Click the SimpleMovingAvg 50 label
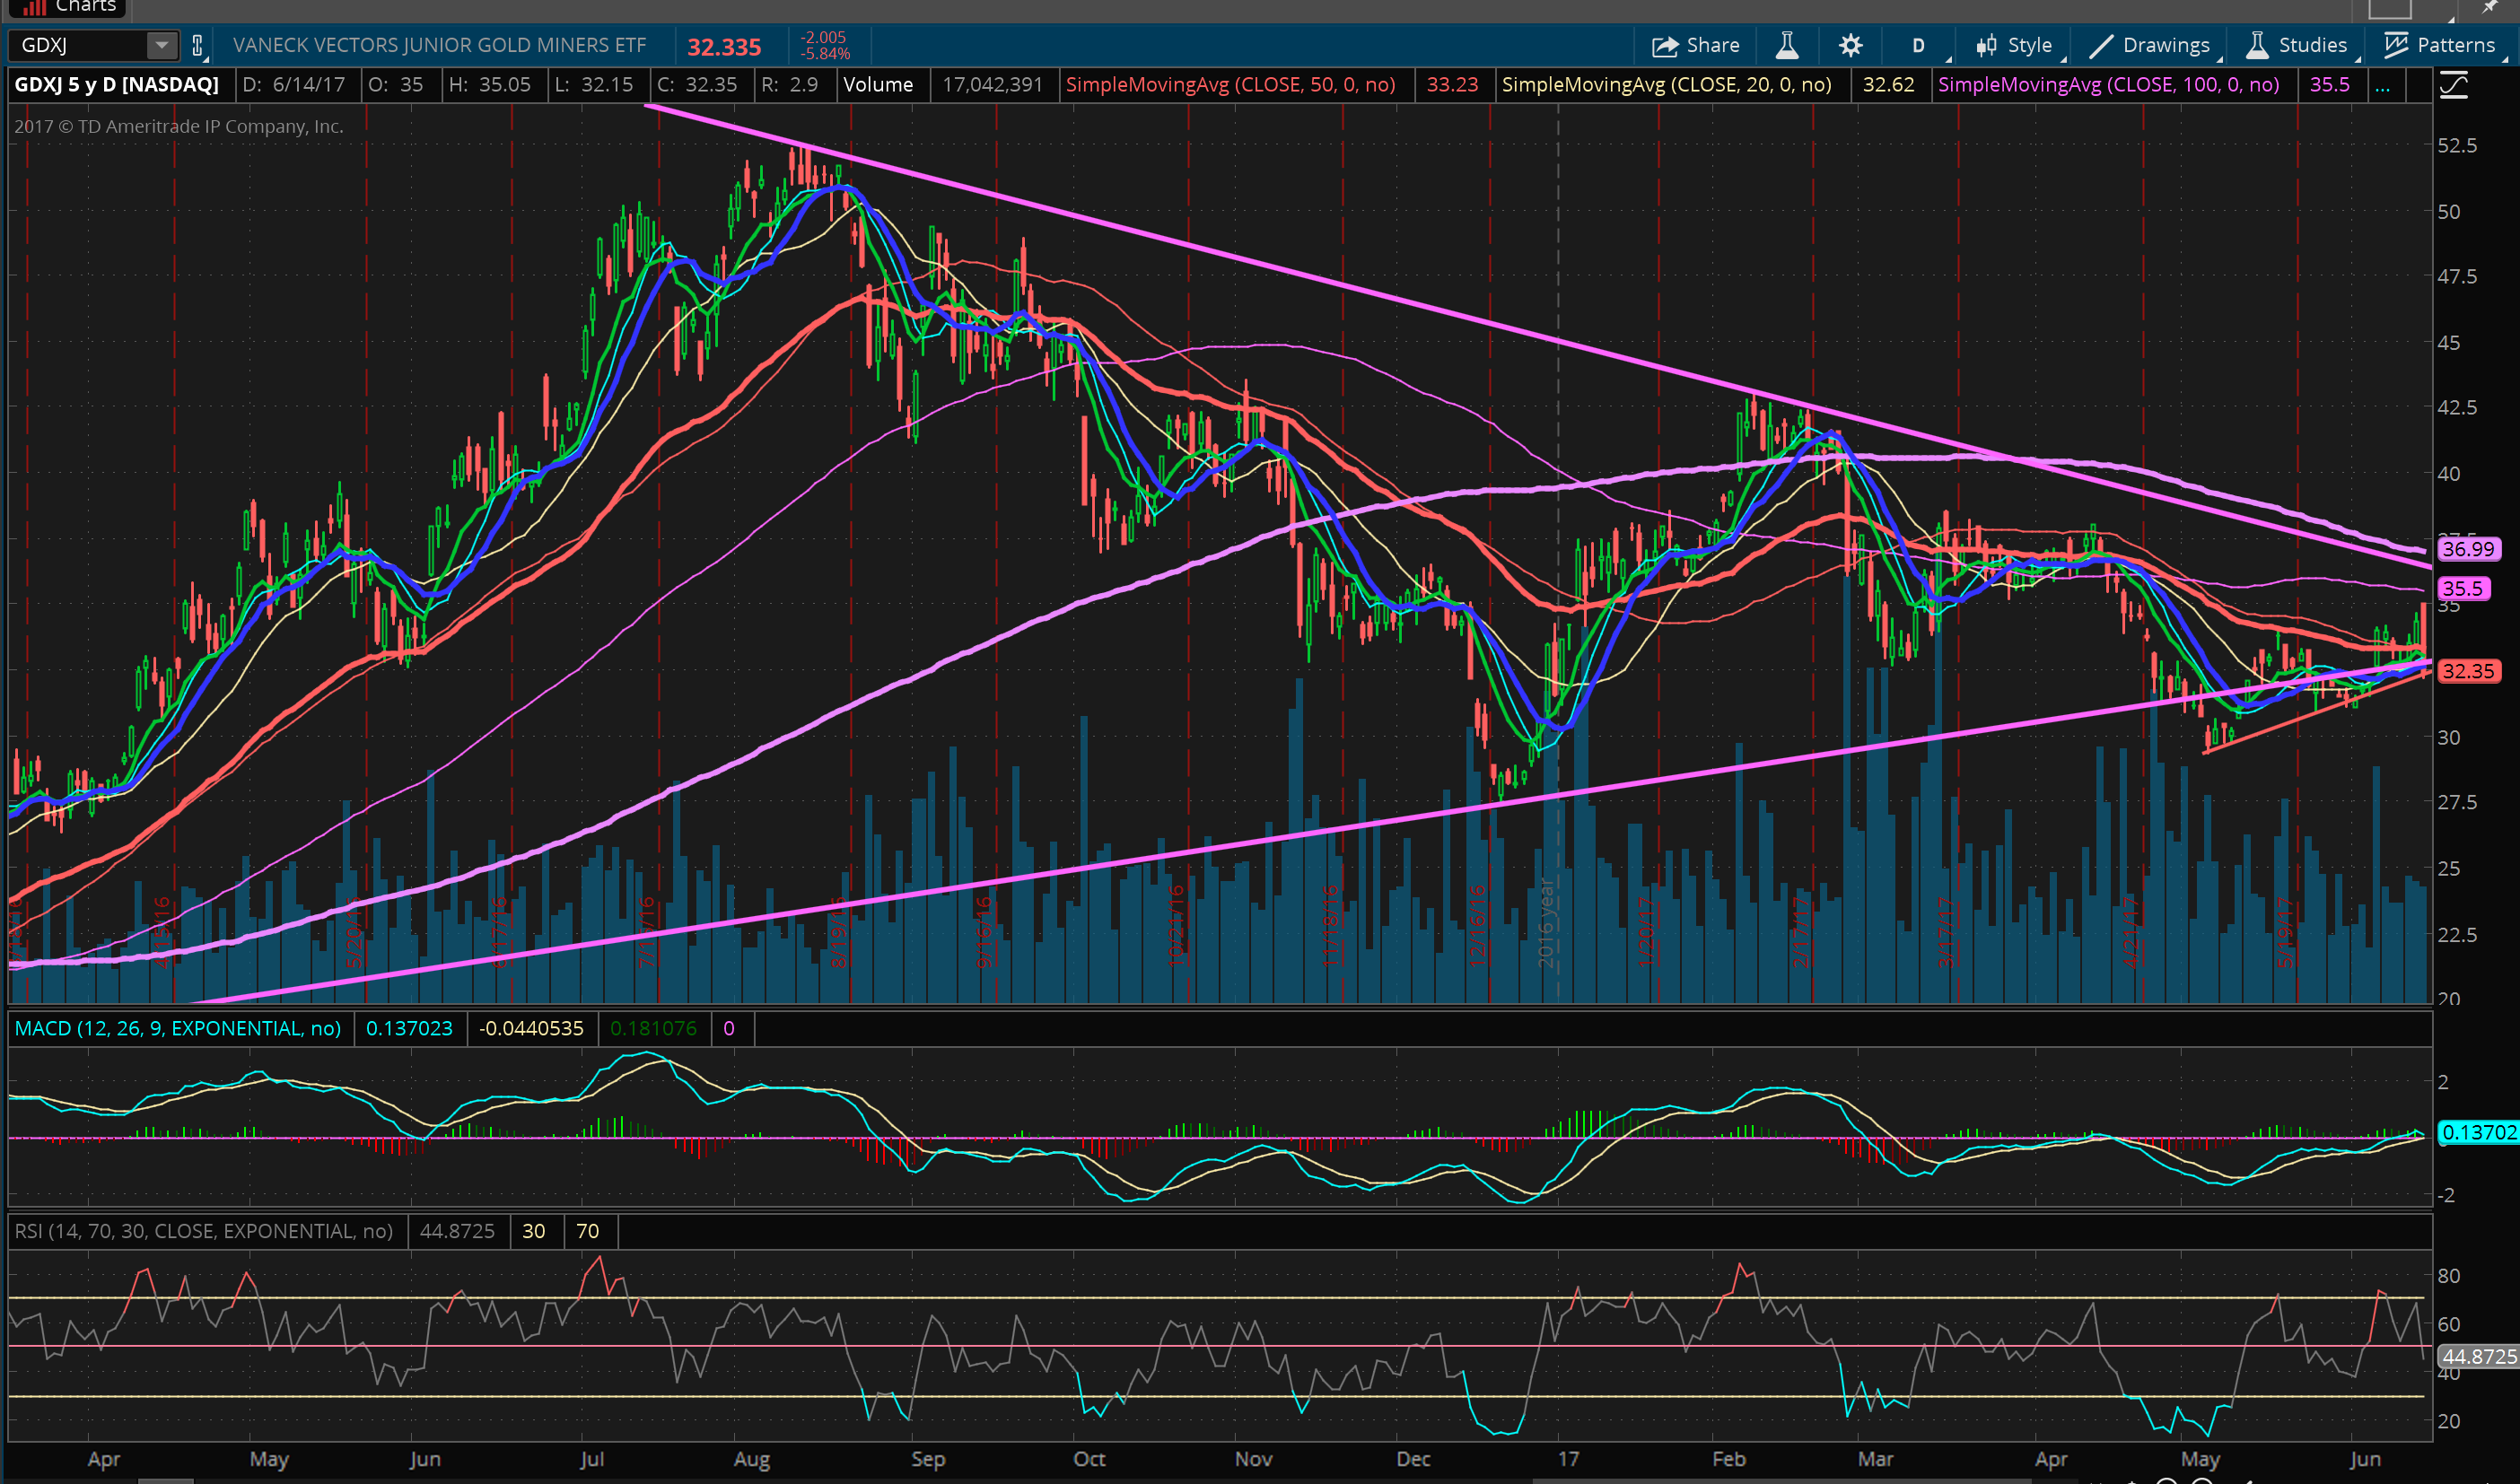 point(1230,85)
